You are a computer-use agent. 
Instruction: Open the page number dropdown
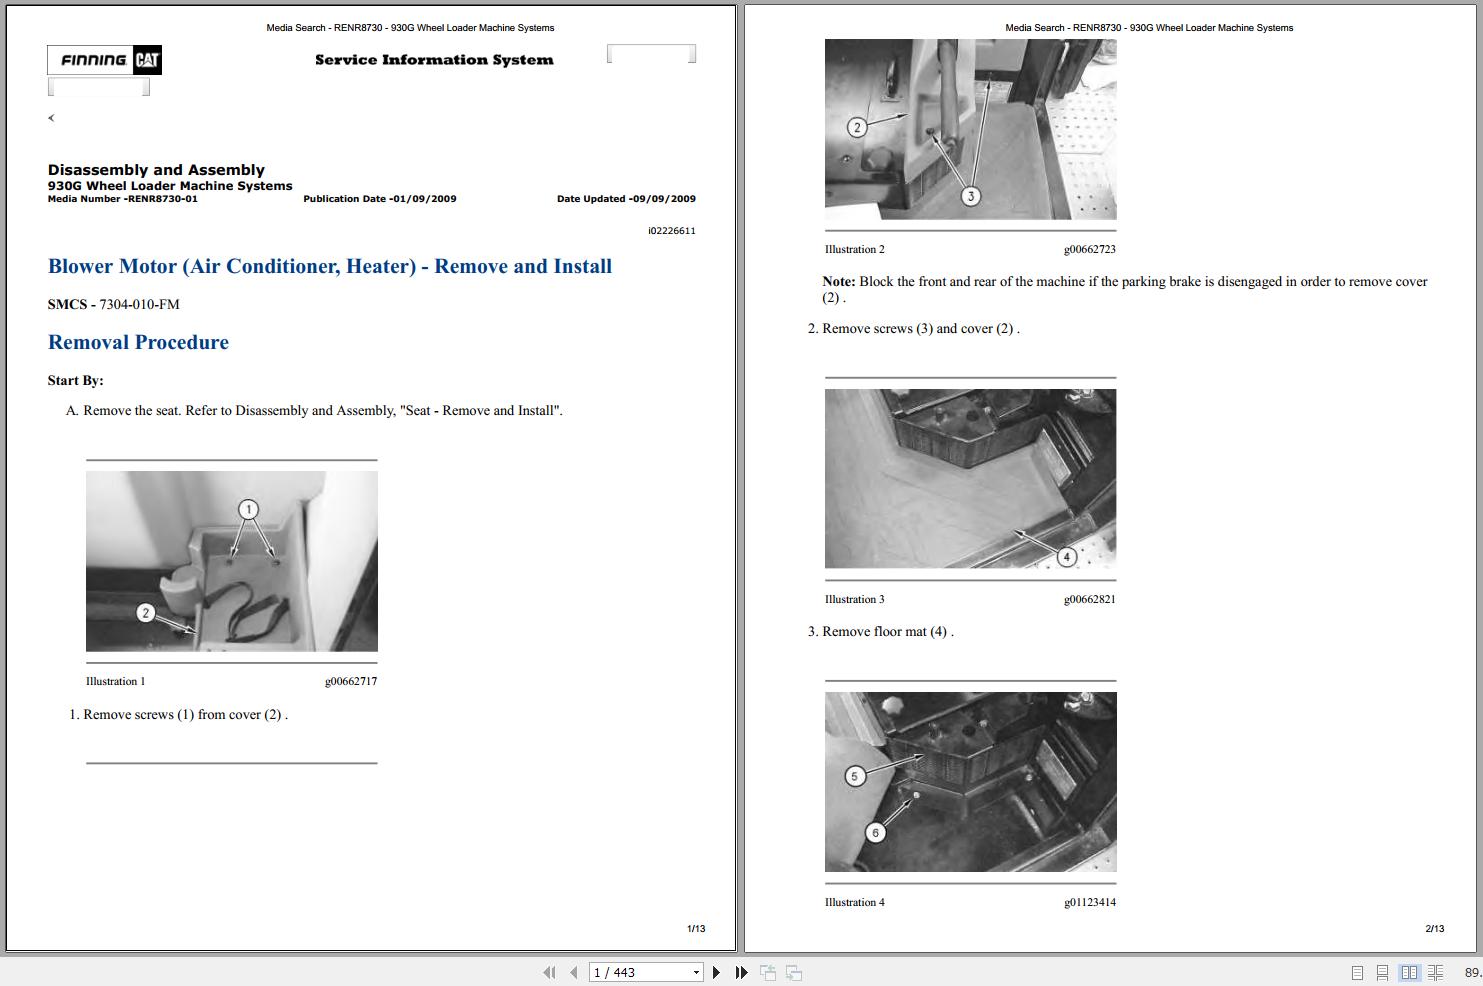(x=696, y=972)
